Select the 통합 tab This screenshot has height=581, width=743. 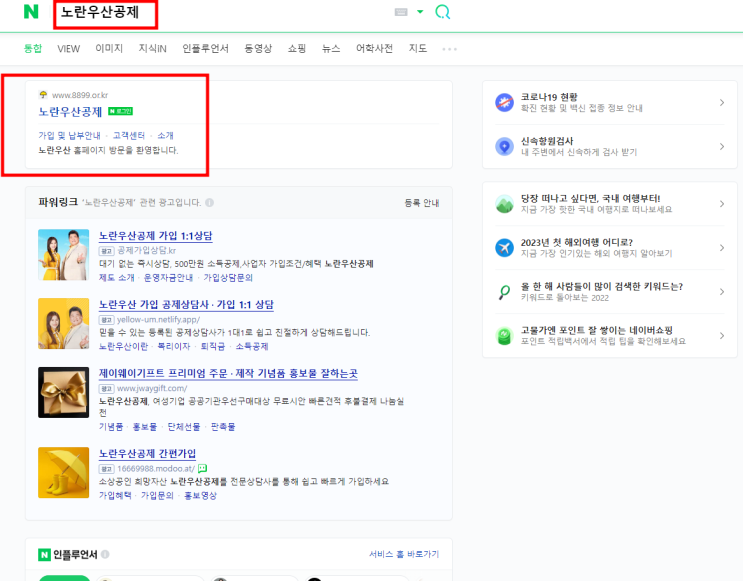pos(33,48)
